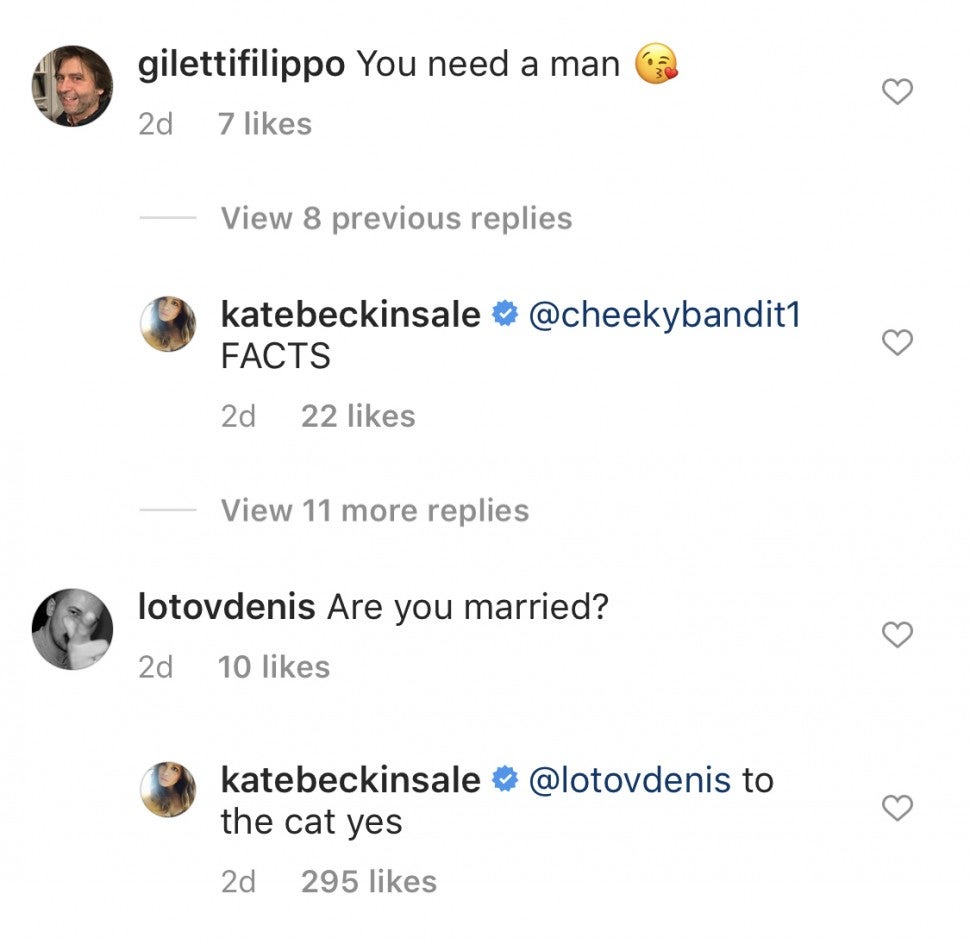Open gilettifilippo's profile picture

click(x=73, y=86)
